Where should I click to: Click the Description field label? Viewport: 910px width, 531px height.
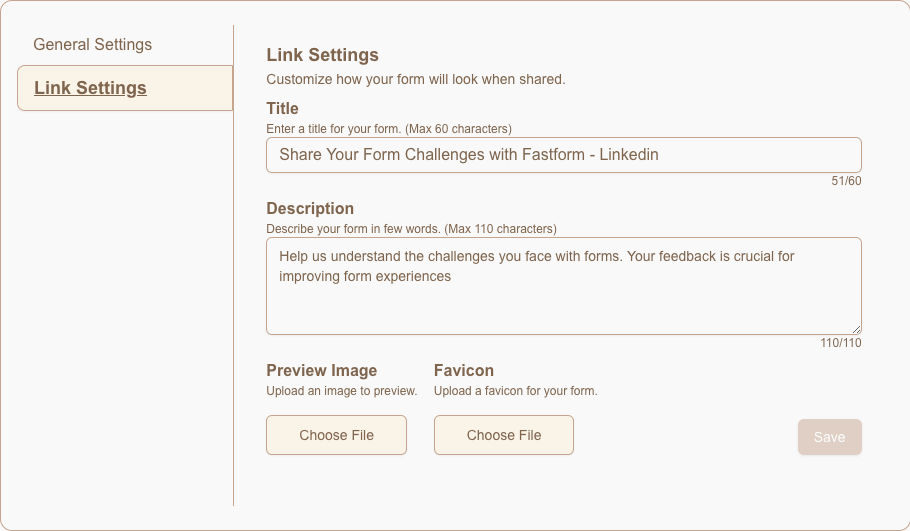(x=310, y=208)
